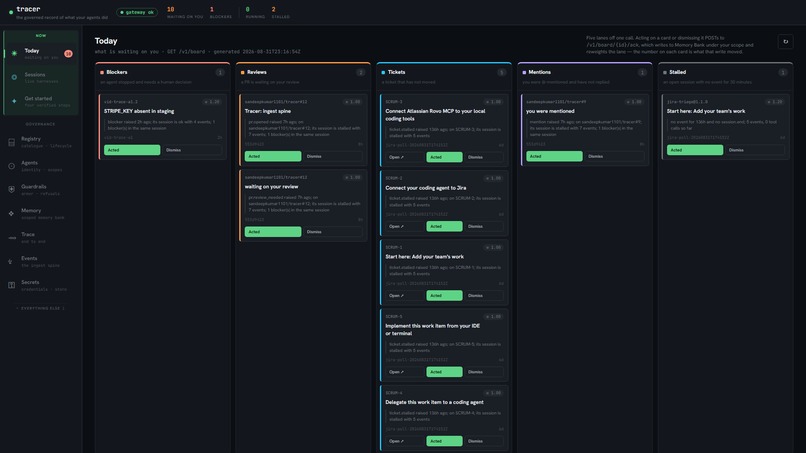Viewport: 806px width, 453px height.
Task: Click the stalled counter in top bar
Action: [x=280, y=13]
